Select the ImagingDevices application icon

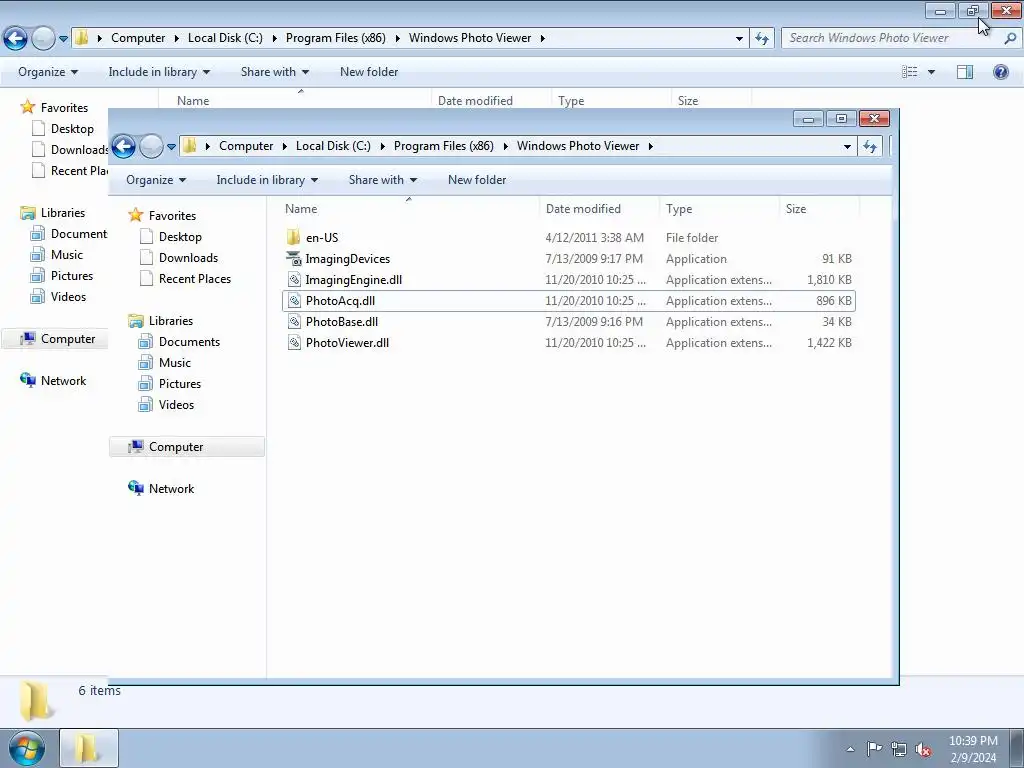(x=294, y=259)
